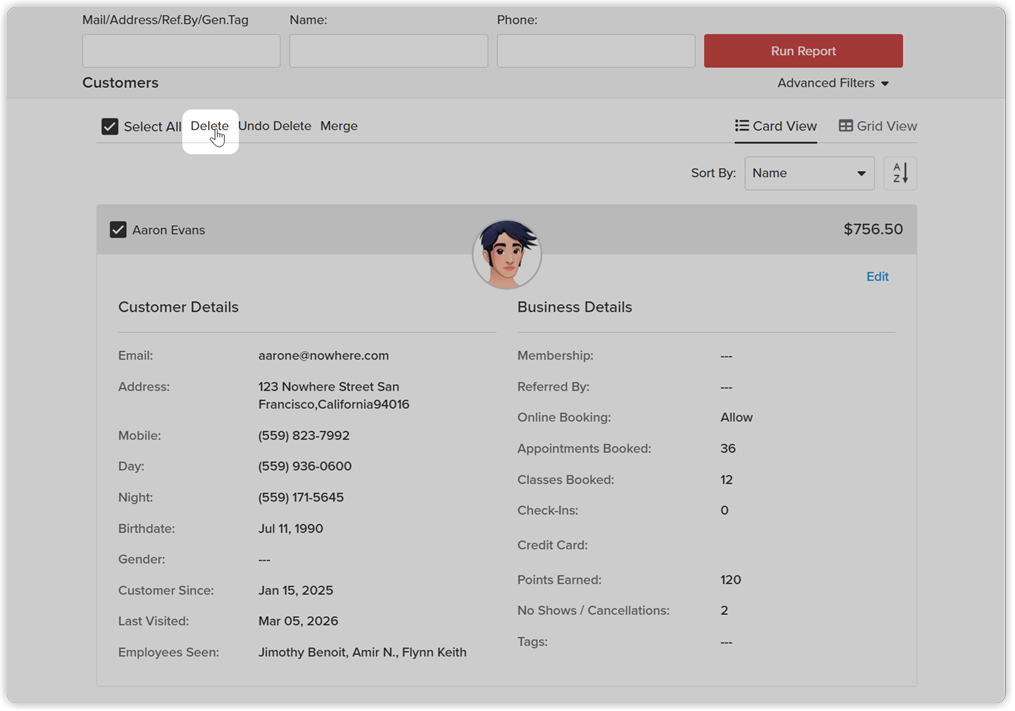Focus the Name search field
The height and width of the screenshot is (711, 1015).
point(388,51)
